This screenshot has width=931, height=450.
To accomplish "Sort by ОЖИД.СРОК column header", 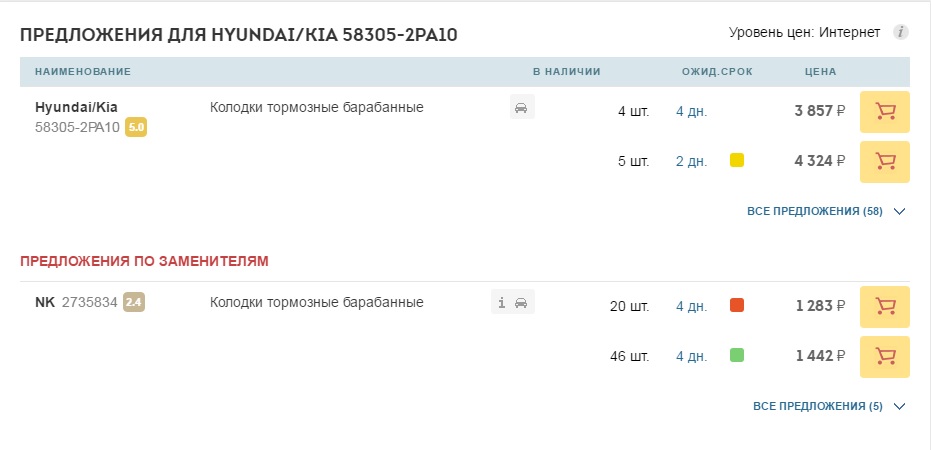I will pyautogui.click(x=716, y=72).
